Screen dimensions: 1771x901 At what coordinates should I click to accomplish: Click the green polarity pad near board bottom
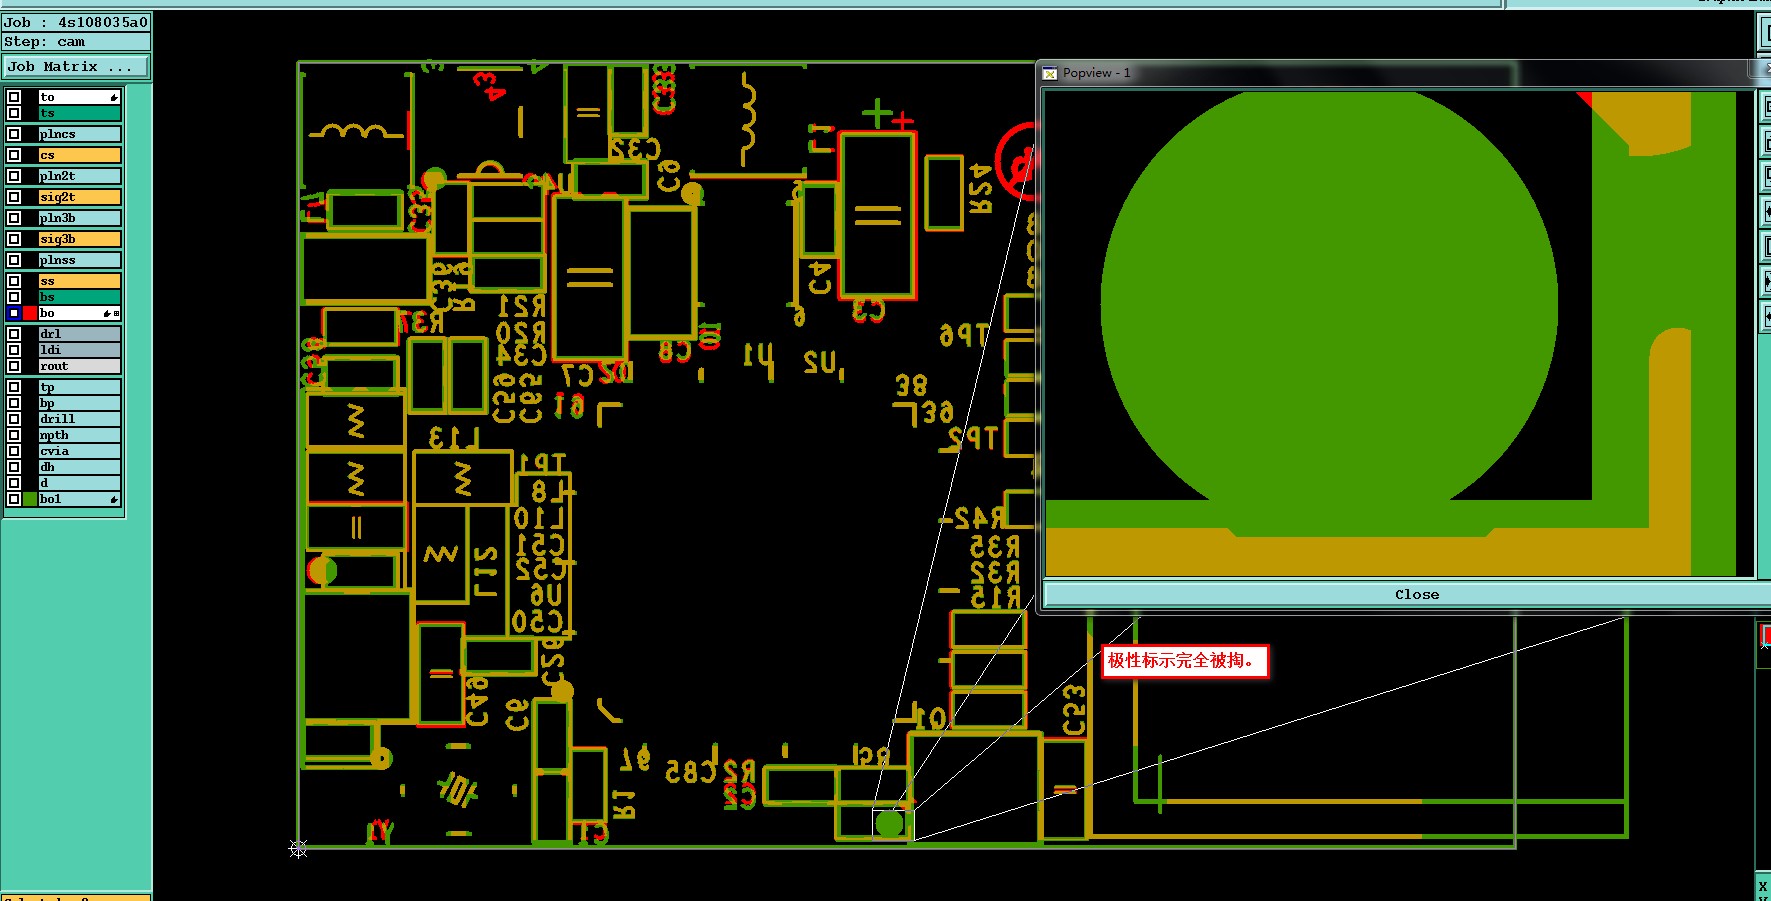pyautogui.click(x=889, y=824)
